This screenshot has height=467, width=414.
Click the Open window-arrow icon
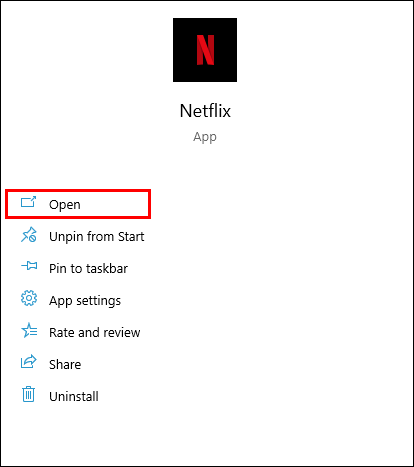pos(28,202)
